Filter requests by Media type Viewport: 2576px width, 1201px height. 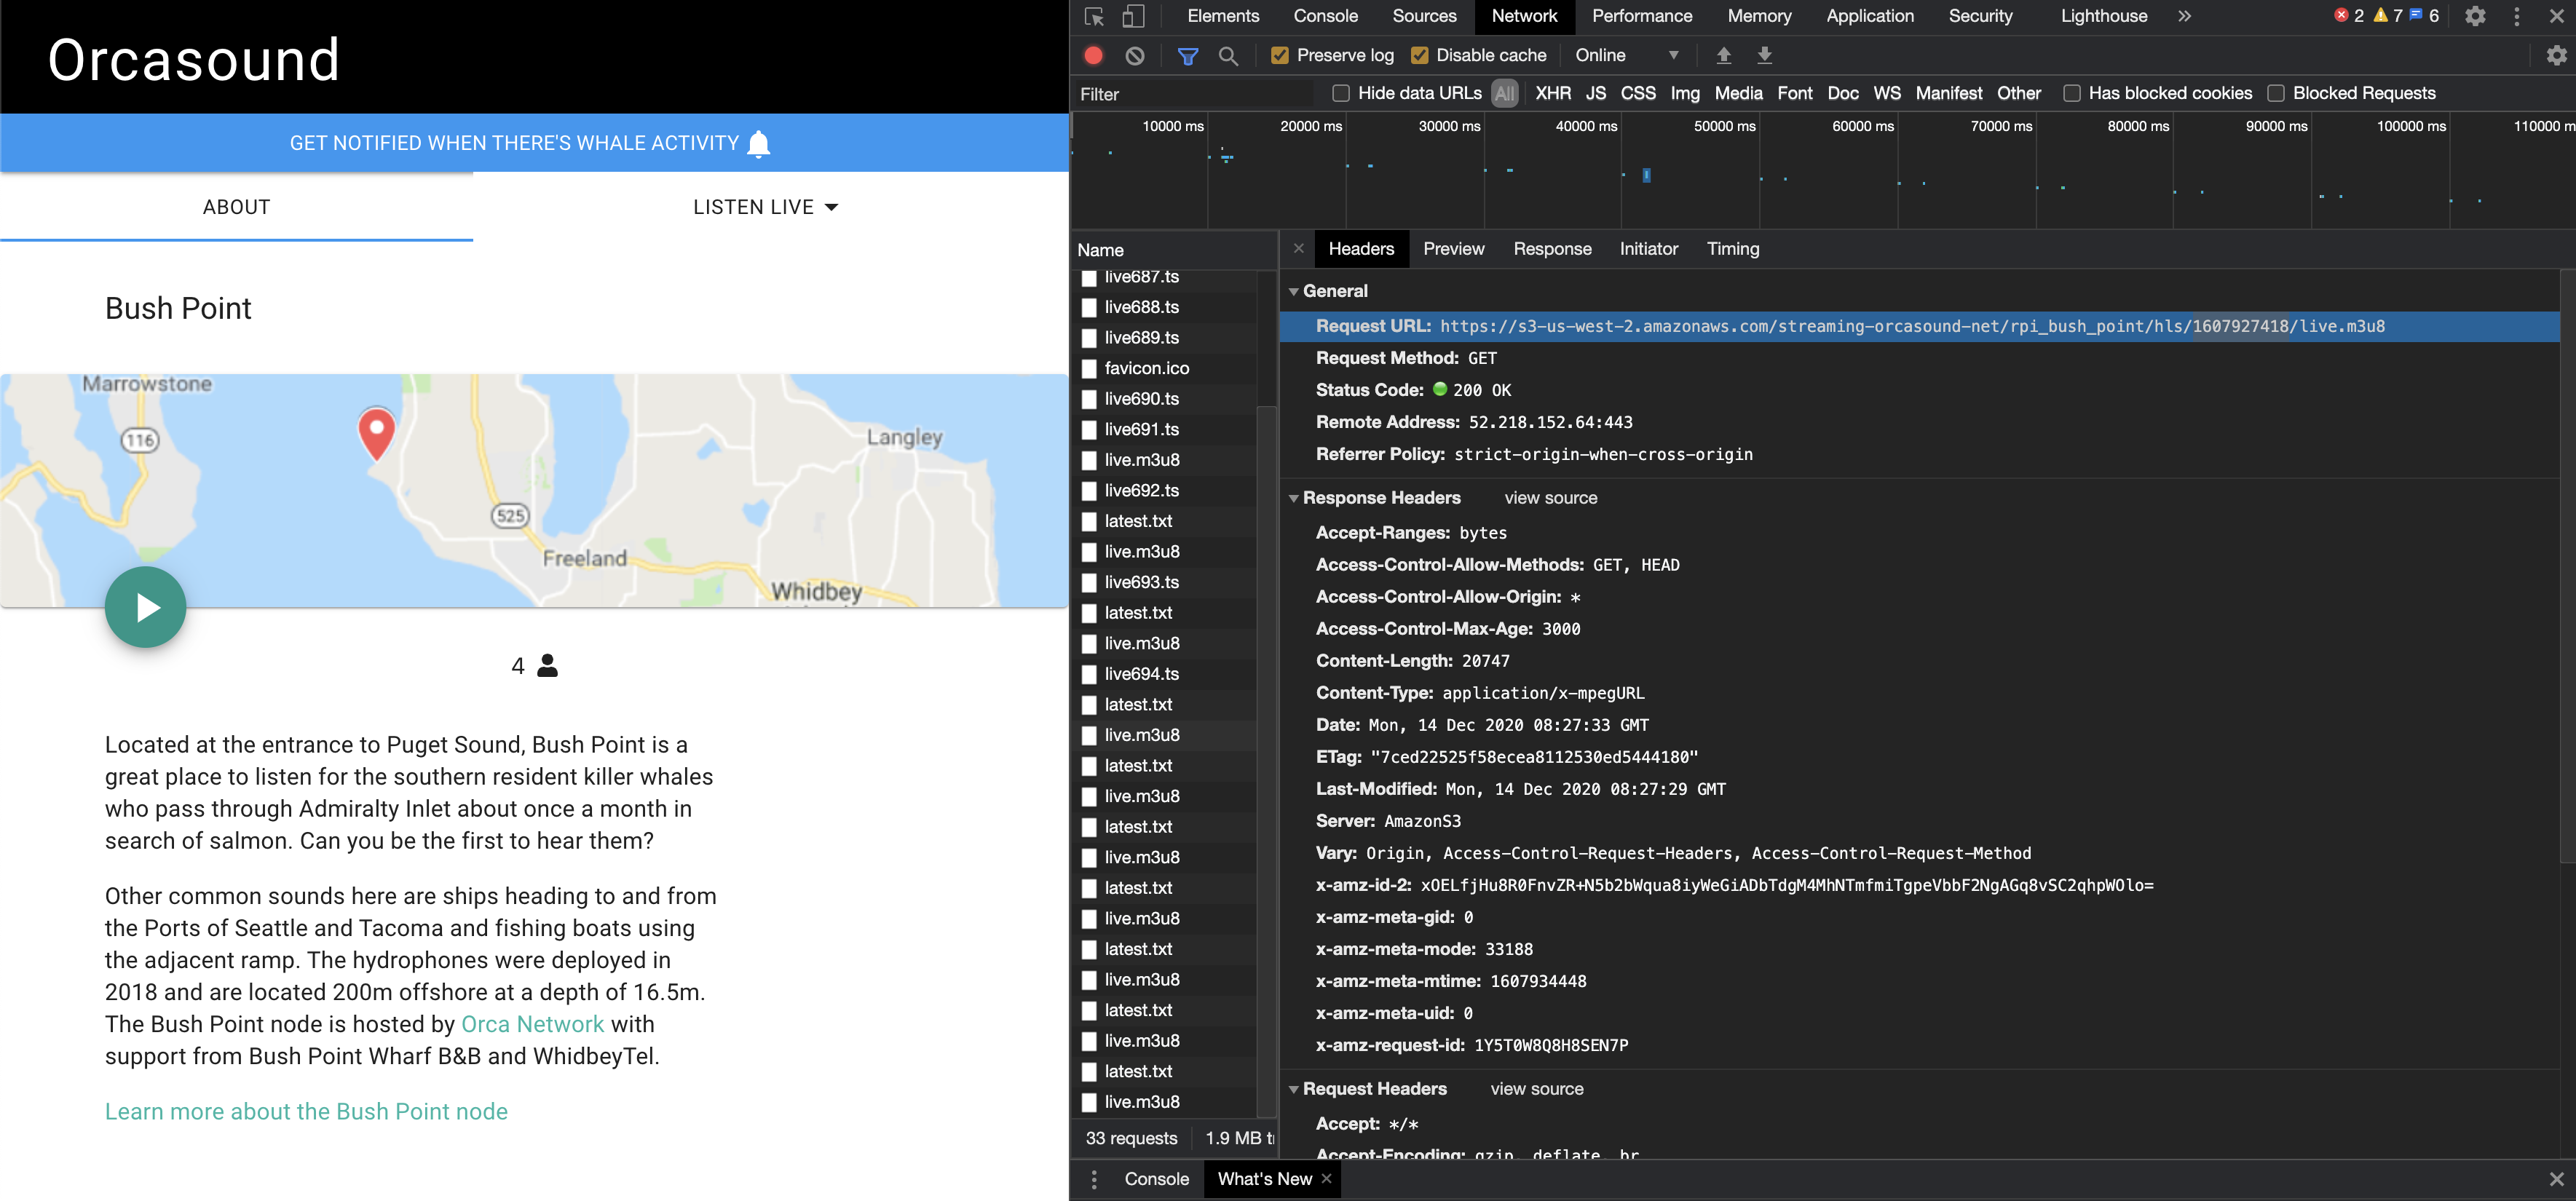pyautogui.click(x=1738, y=93)
